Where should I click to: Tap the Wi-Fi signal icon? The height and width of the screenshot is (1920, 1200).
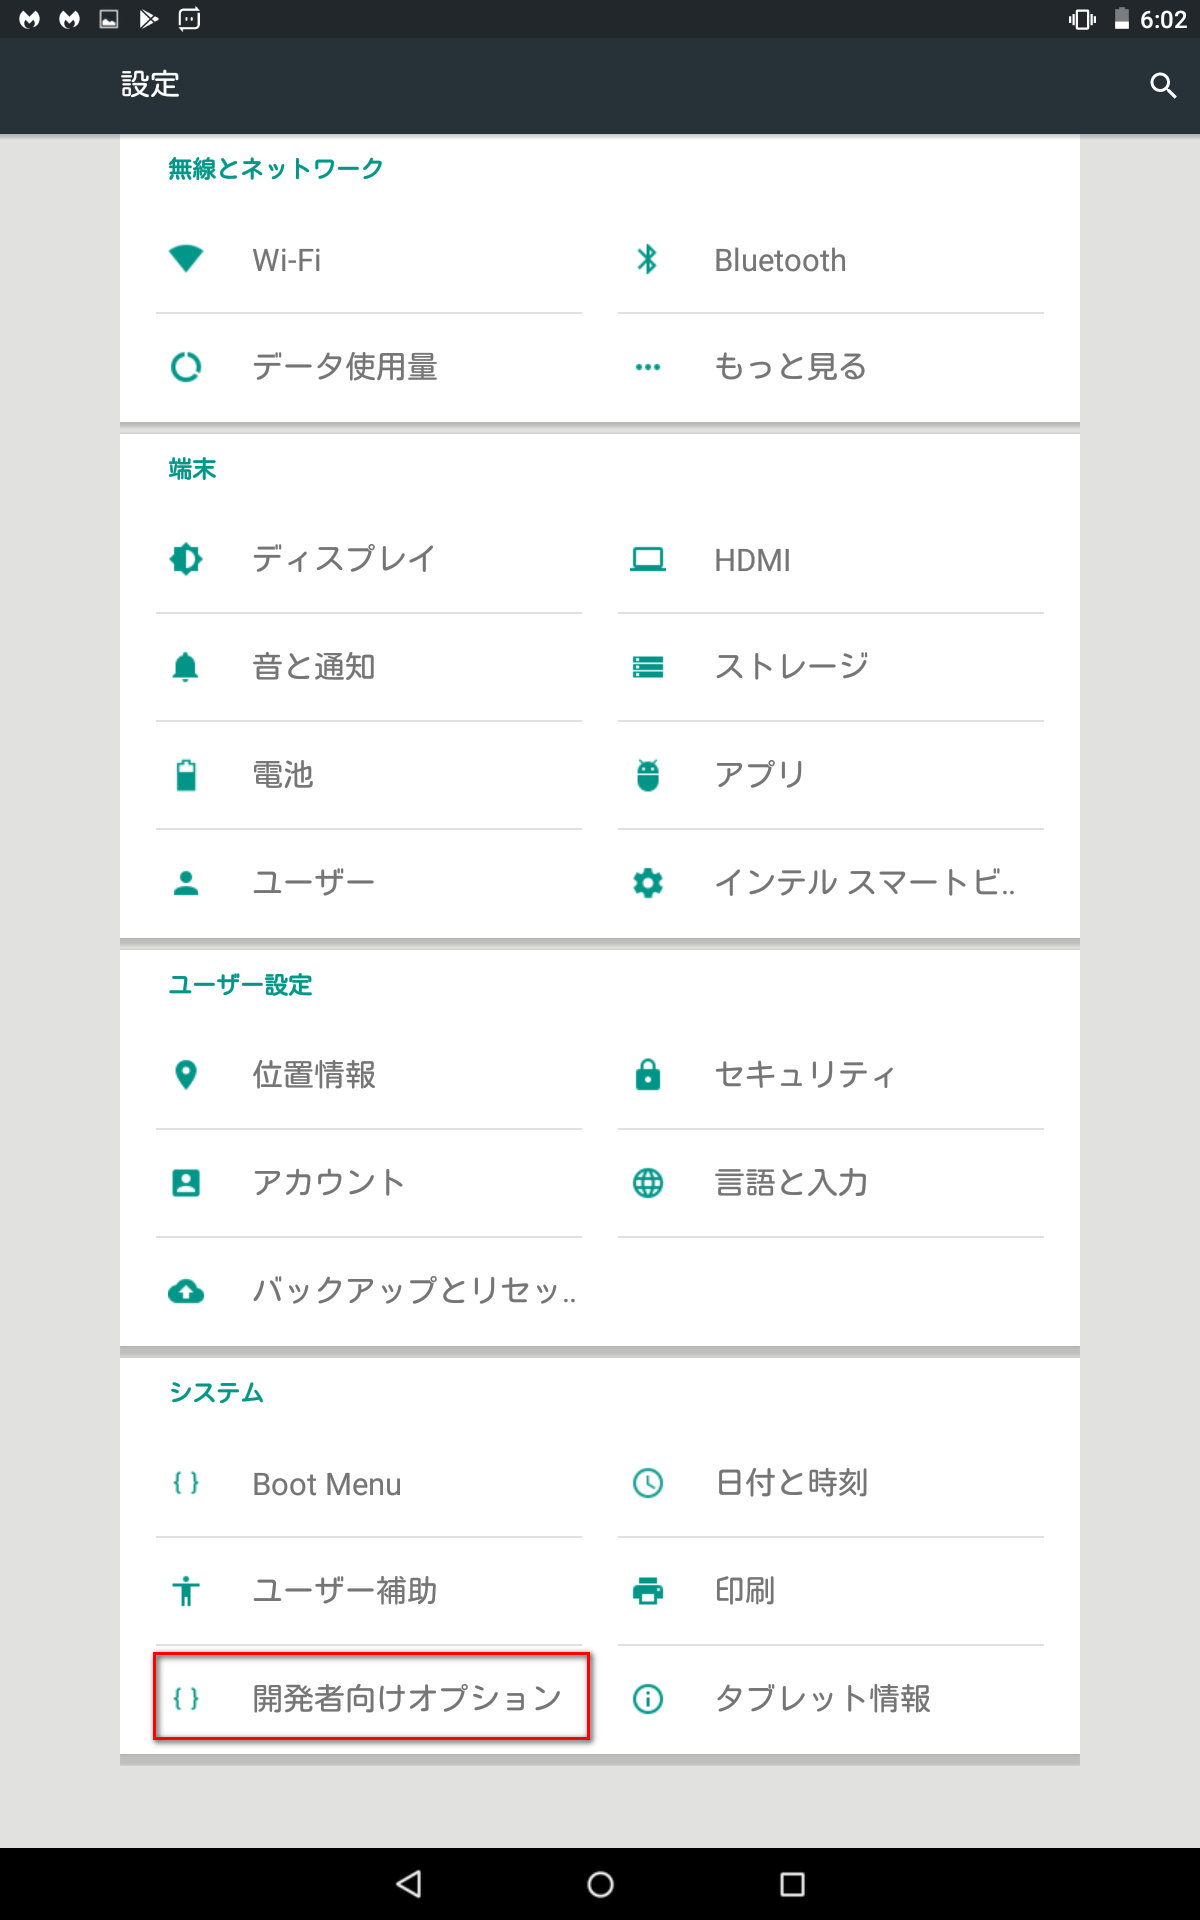click(x=186, y=259)
